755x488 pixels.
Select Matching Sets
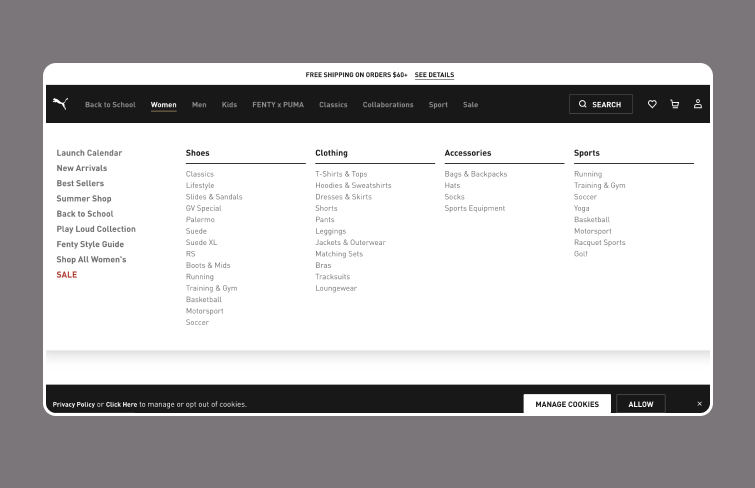click(x=339, y=254)
